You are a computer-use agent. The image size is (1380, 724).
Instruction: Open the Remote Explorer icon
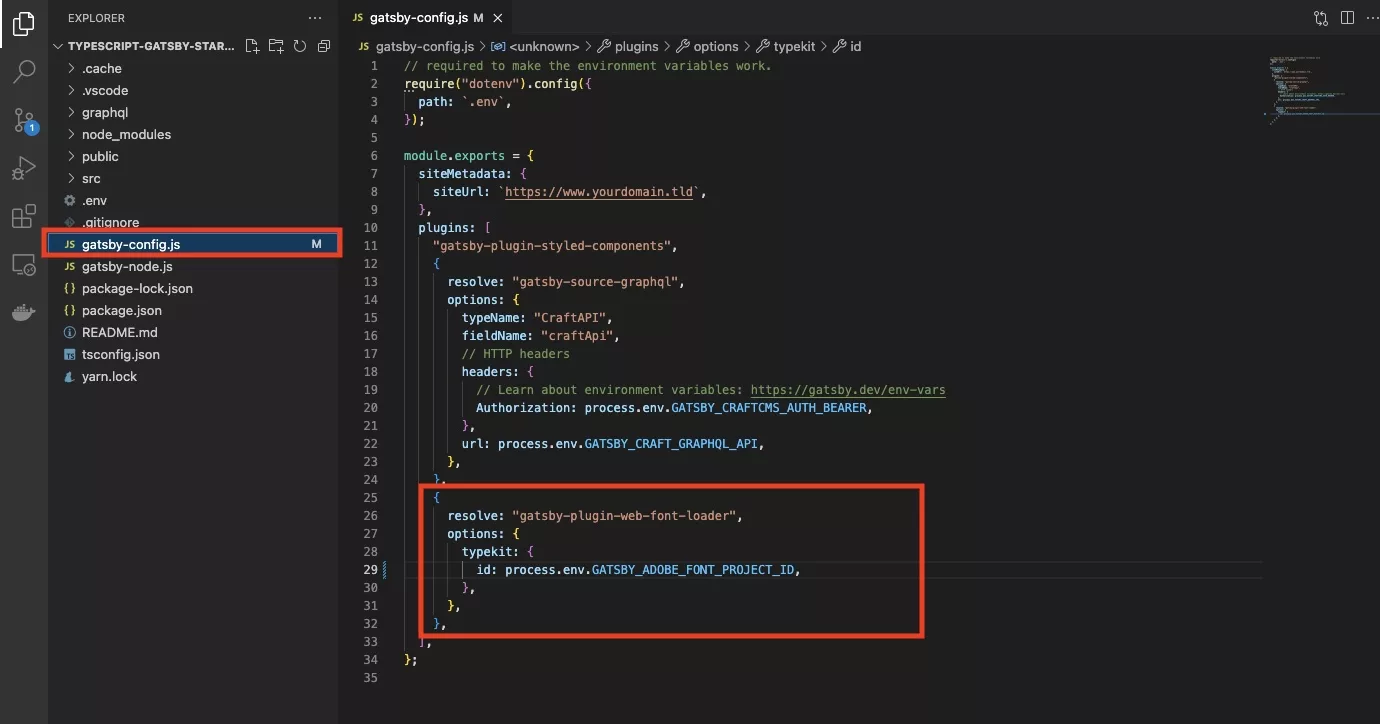[x=24, y=265]
